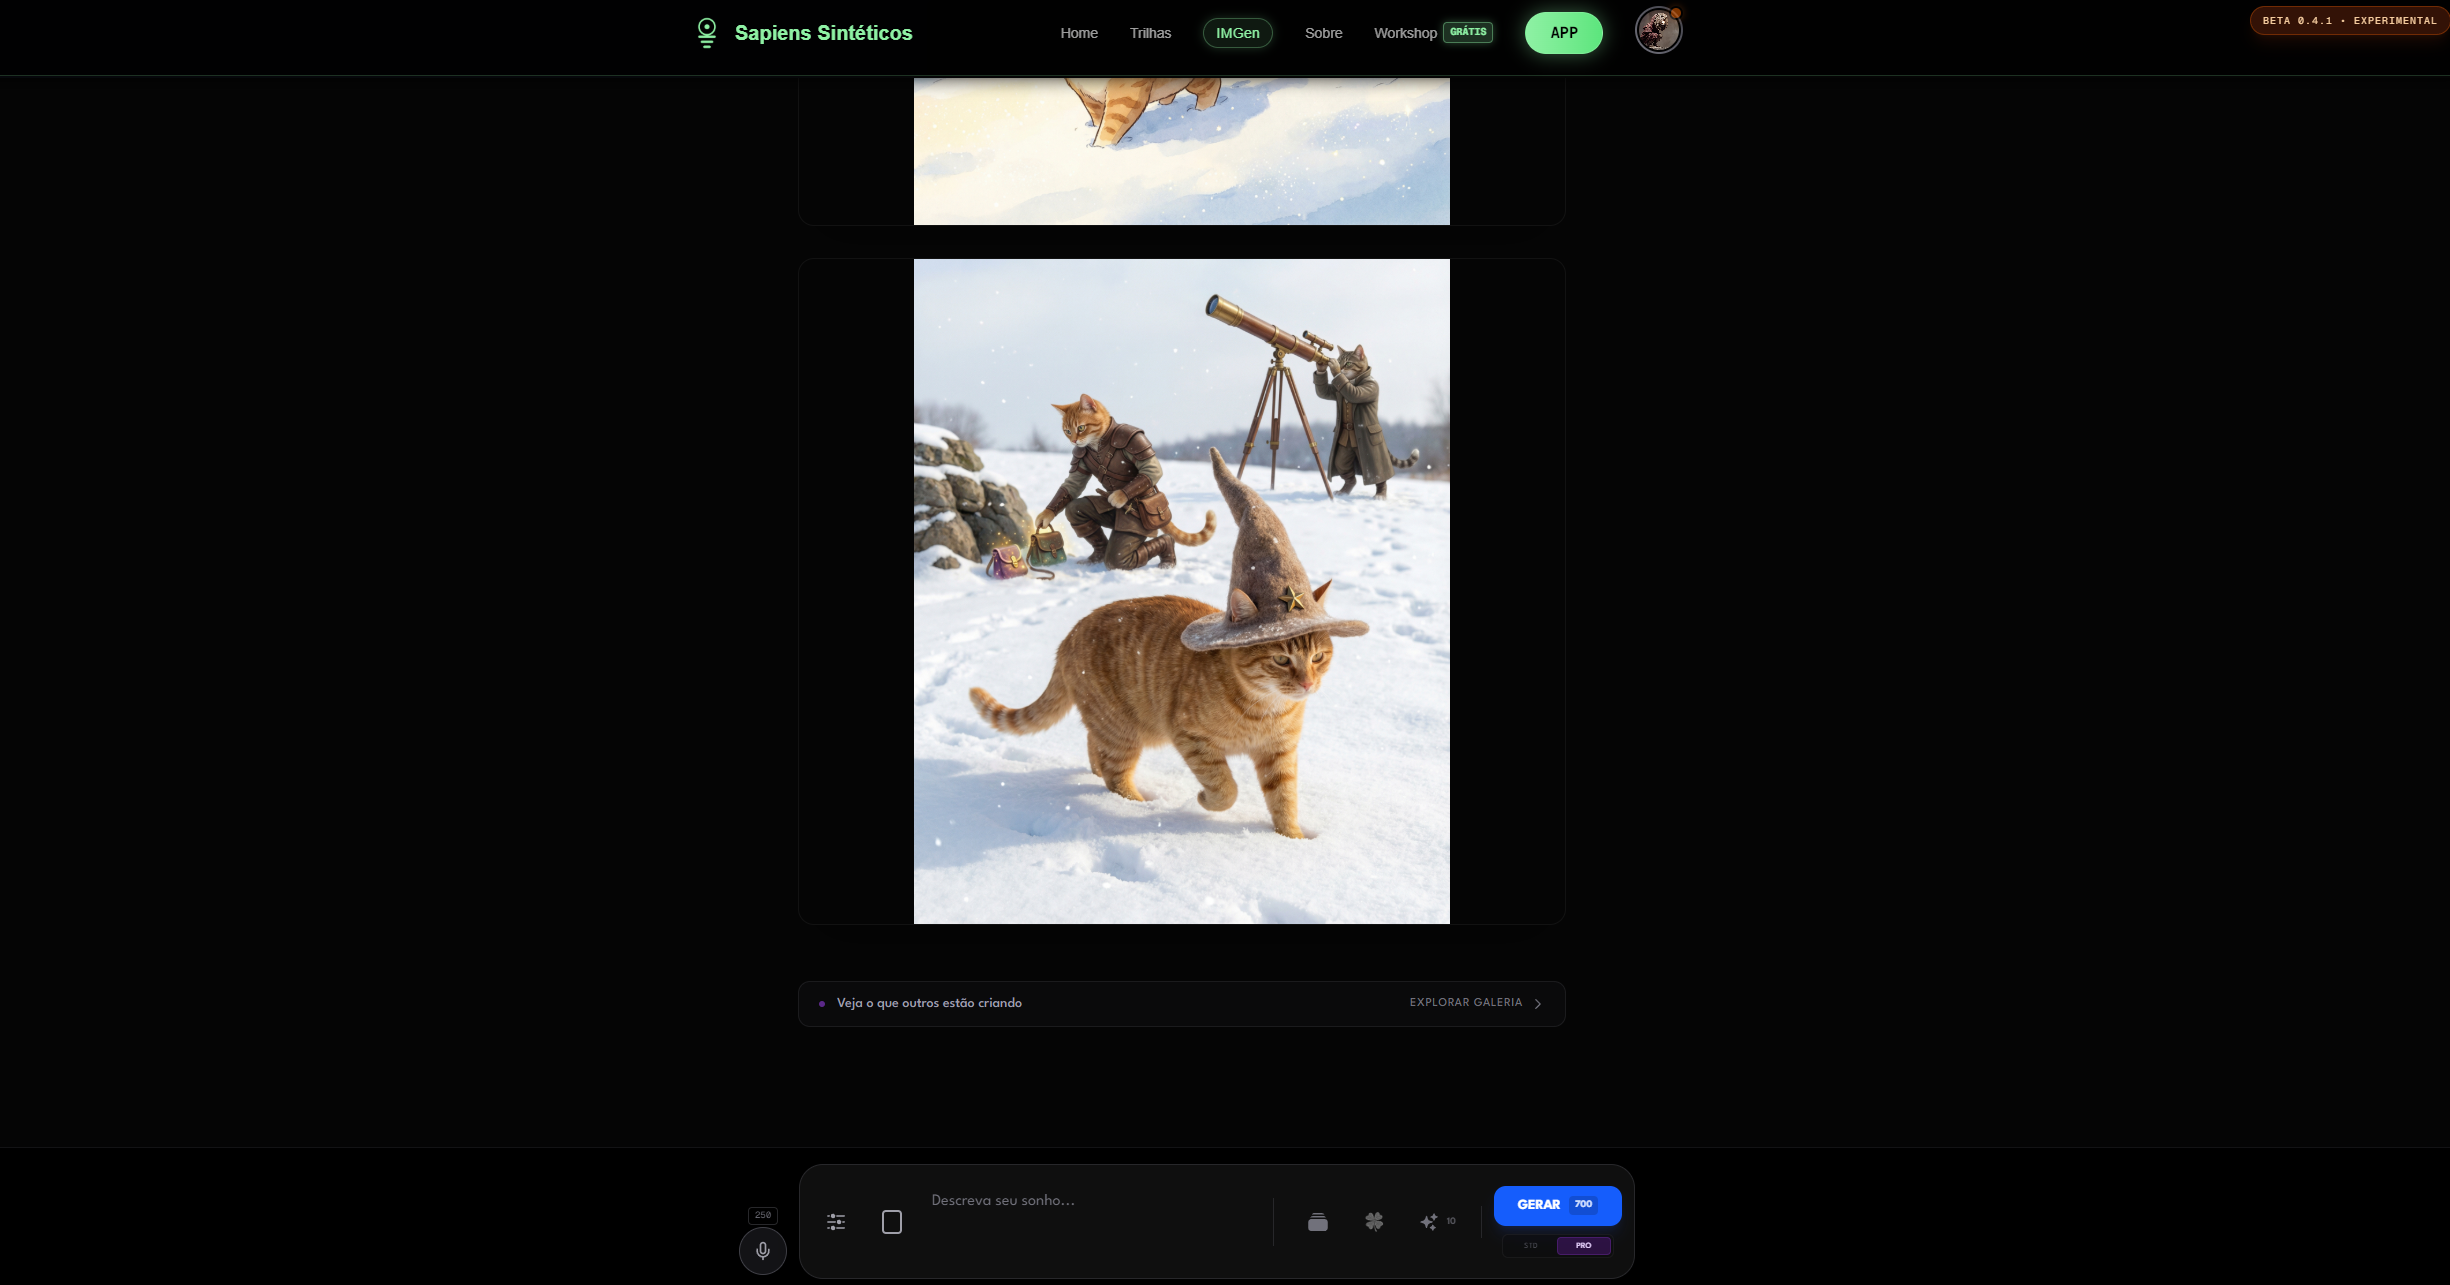Click the sparkles enhance icon
The image size is (2450, 1285).
[x=1429, y=1221]
